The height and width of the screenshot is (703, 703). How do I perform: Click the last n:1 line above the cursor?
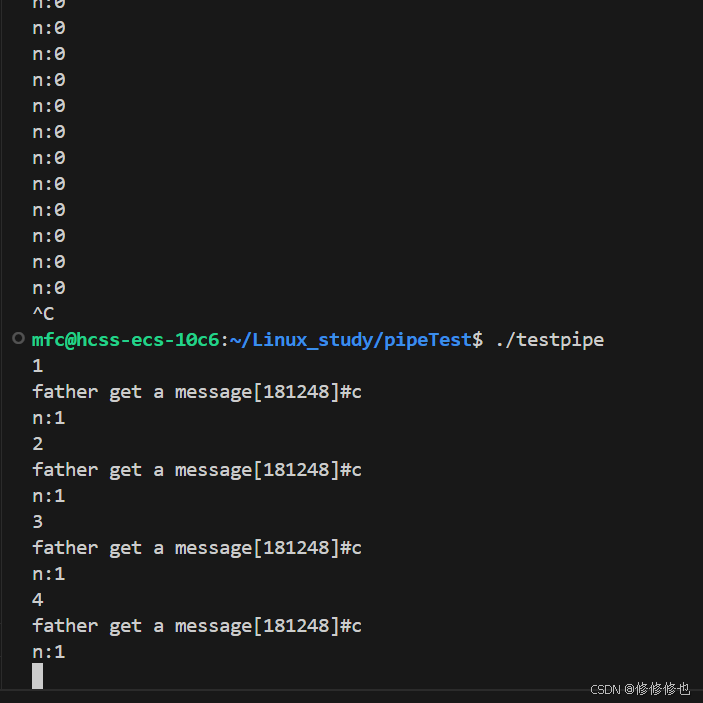[x=49, y=652]
